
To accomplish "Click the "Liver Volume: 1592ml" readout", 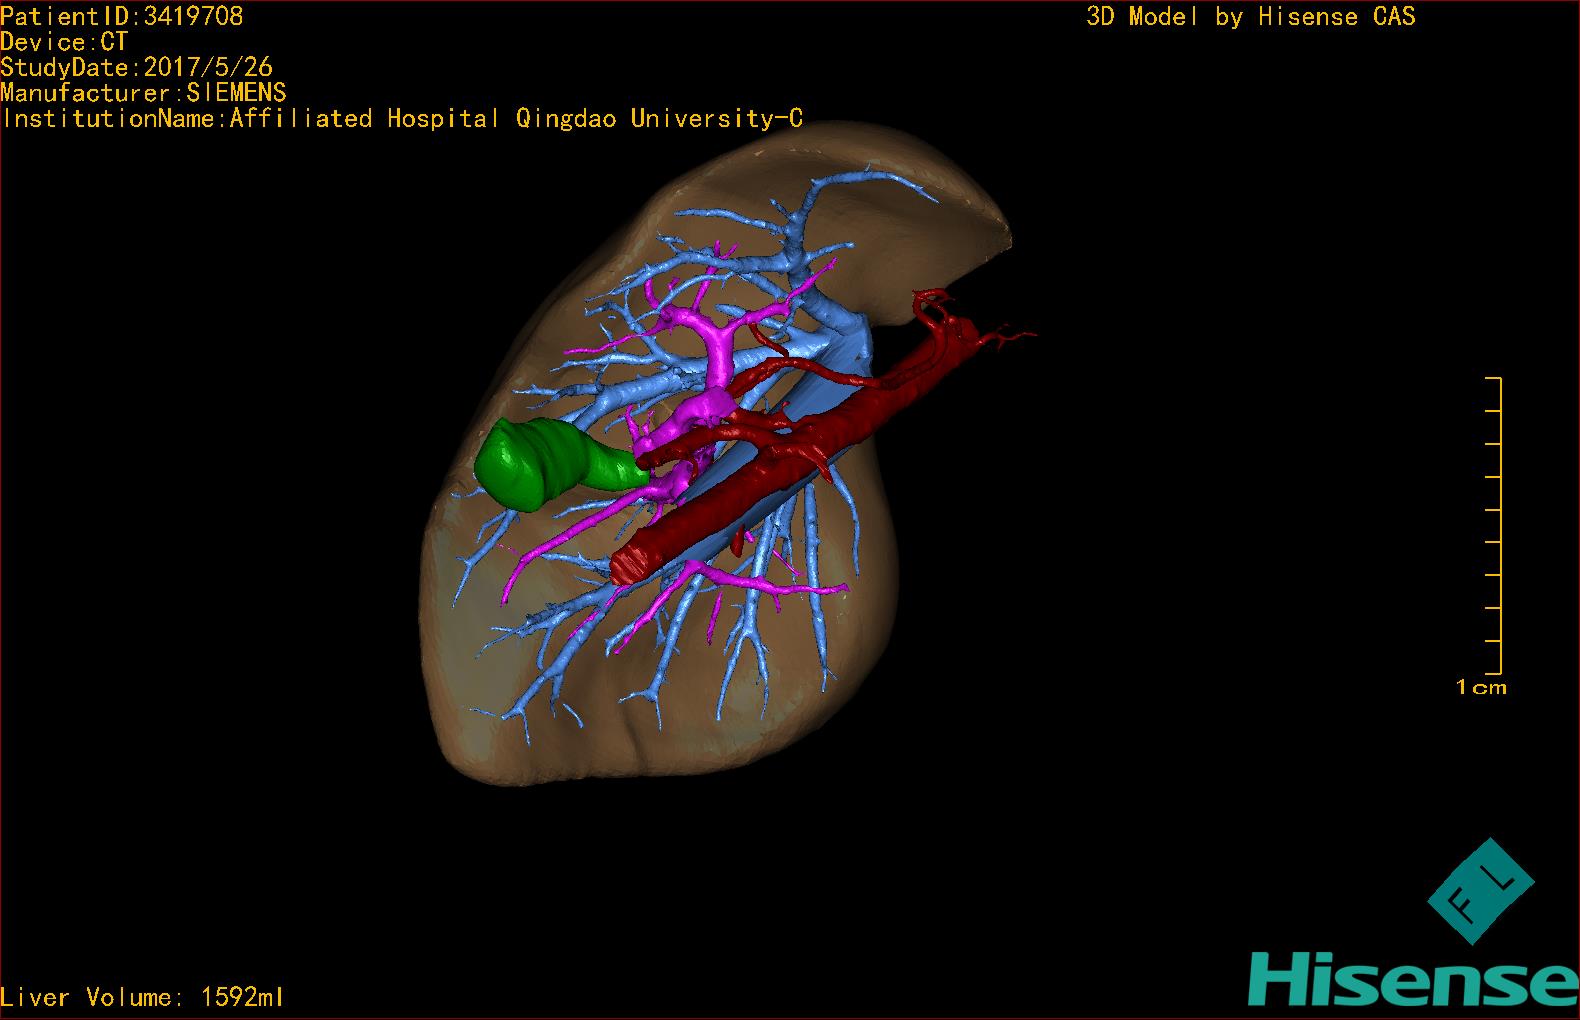I will (142, 997).
